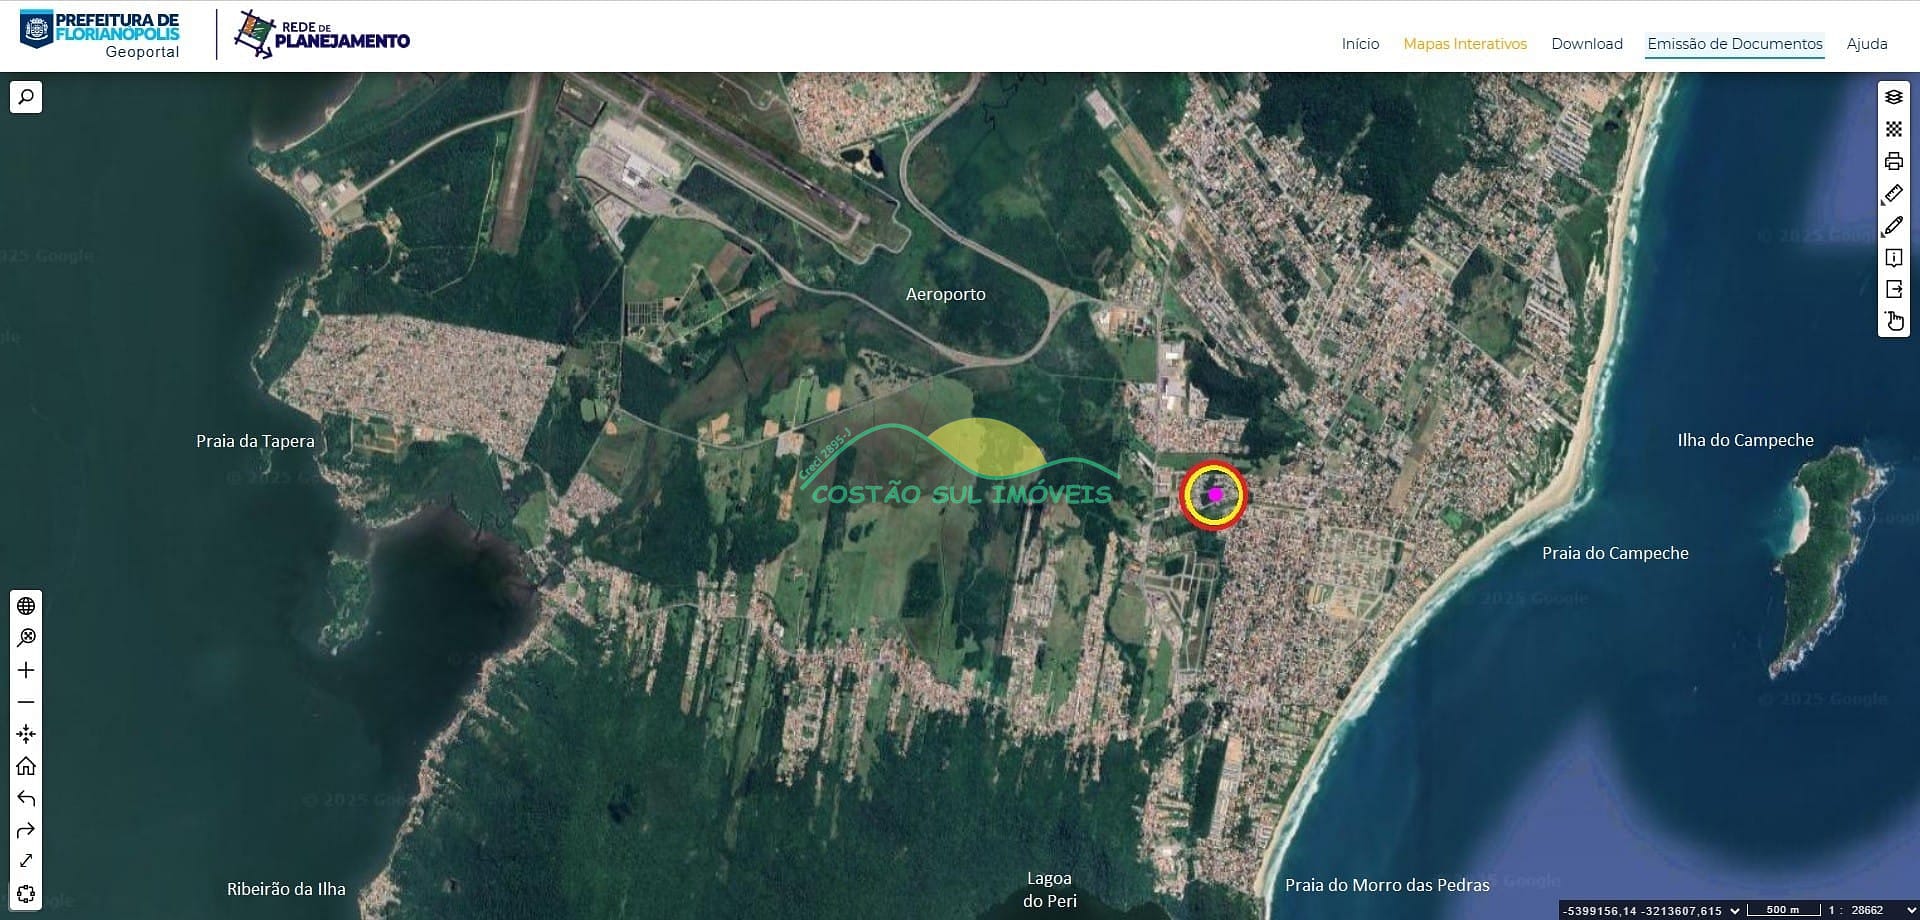
Task: Zoom in with the plus button
Action: click(x=26, y=670)
